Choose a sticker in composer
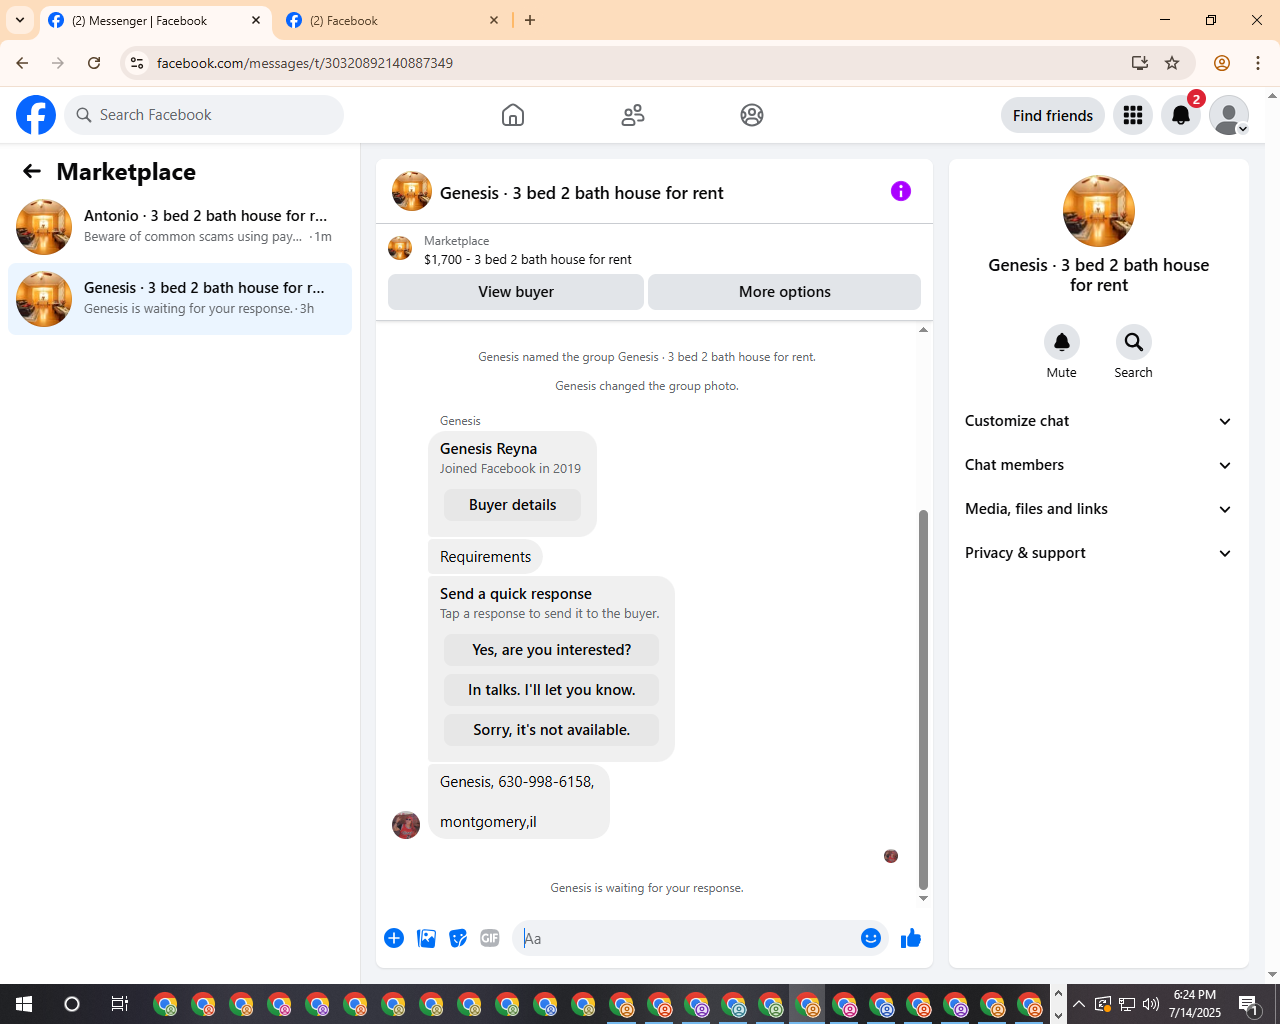This screenshot has width=1280, height=1024. coord(458,938)
